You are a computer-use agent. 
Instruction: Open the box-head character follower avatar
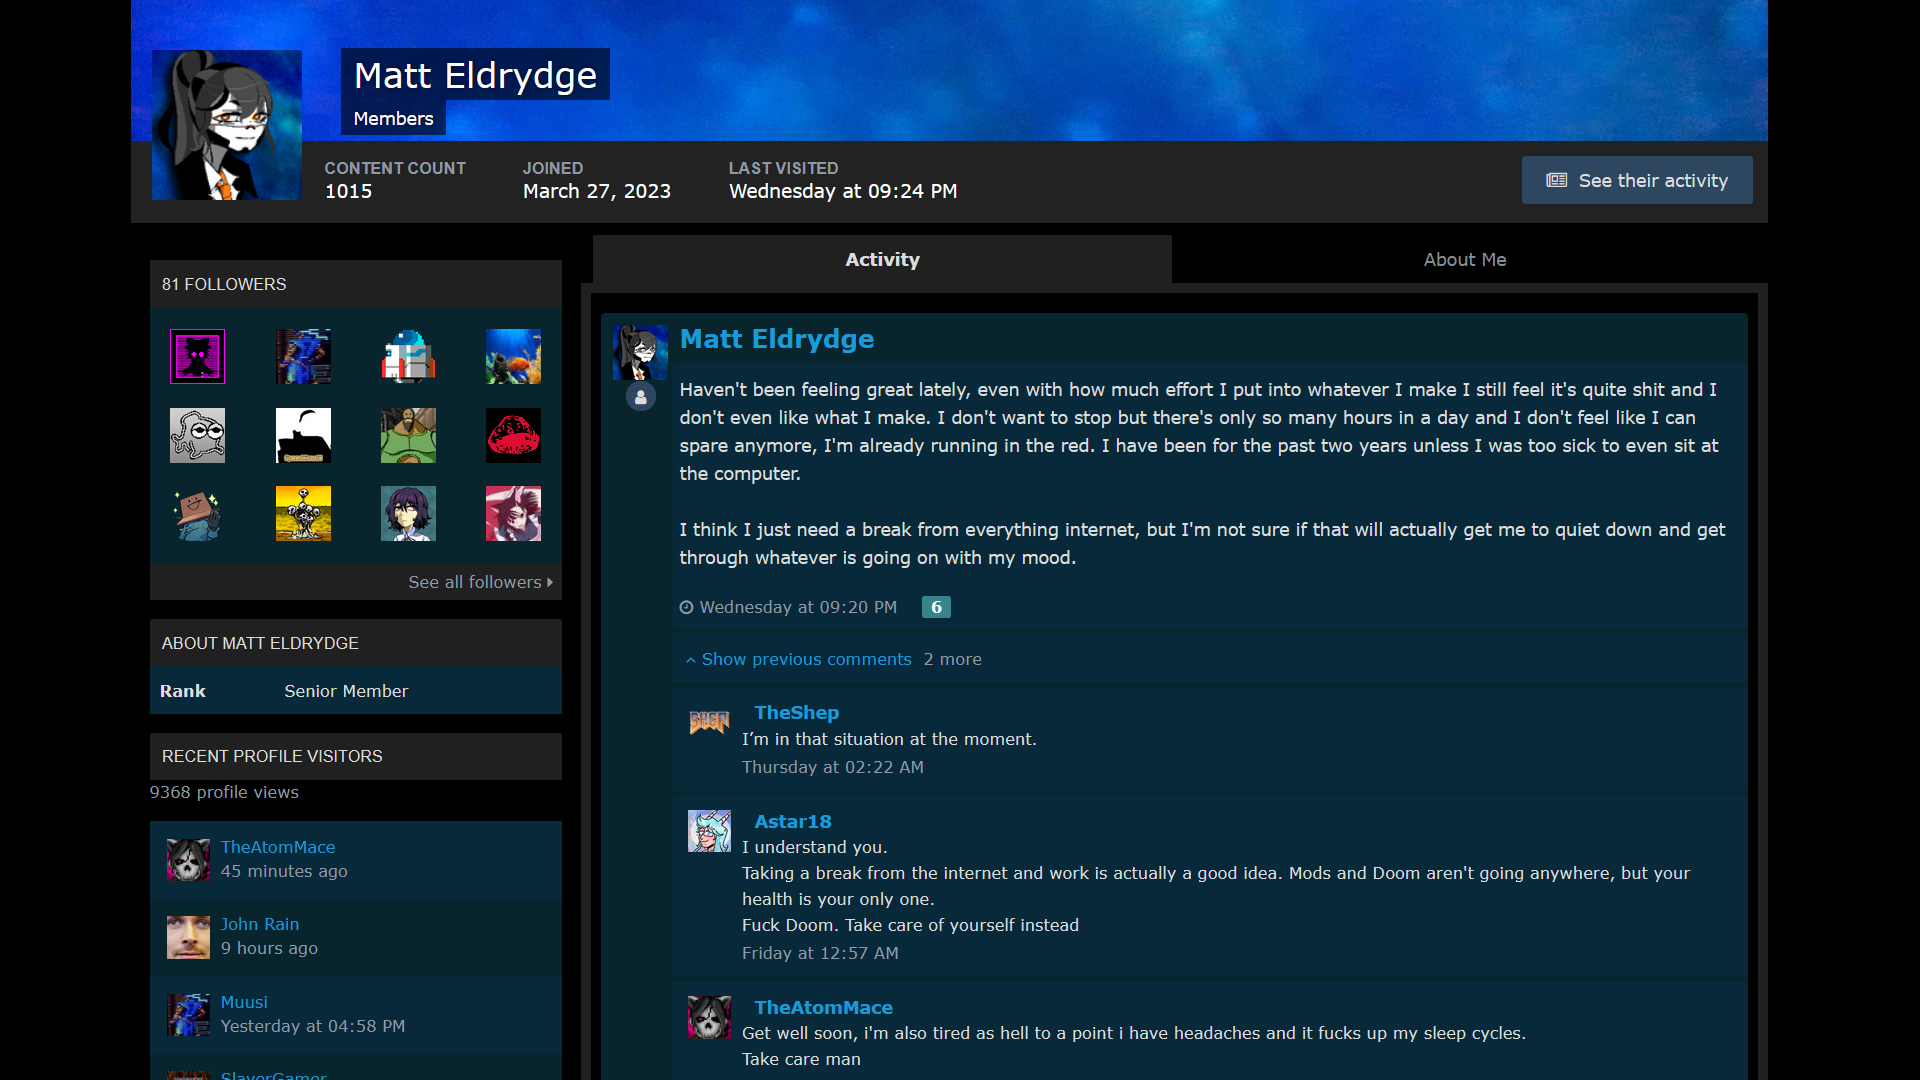pyautogui.click(x=198, y=513)
